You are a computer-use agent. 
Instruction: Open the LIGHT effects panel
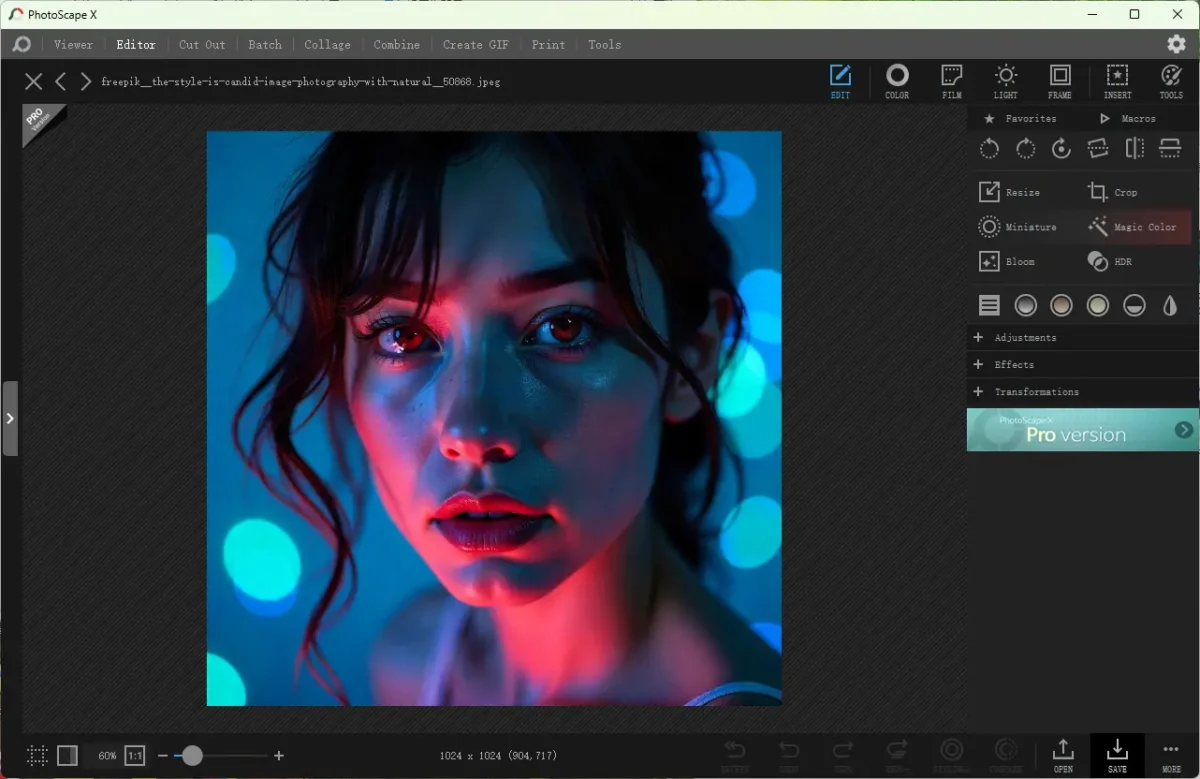coord(1006,82)
